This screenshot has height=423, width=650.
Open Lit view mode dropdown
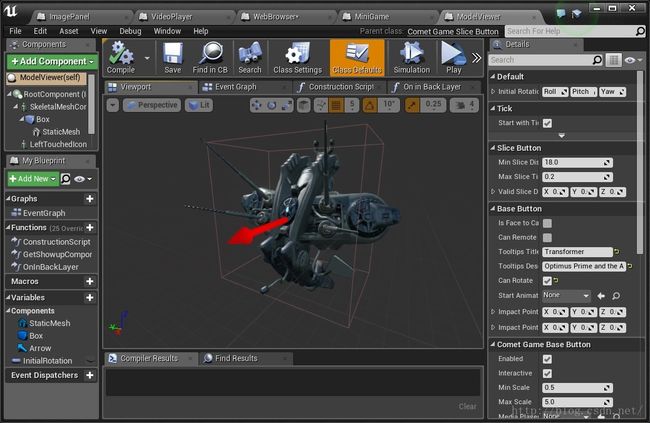click(x=199, y=105)
